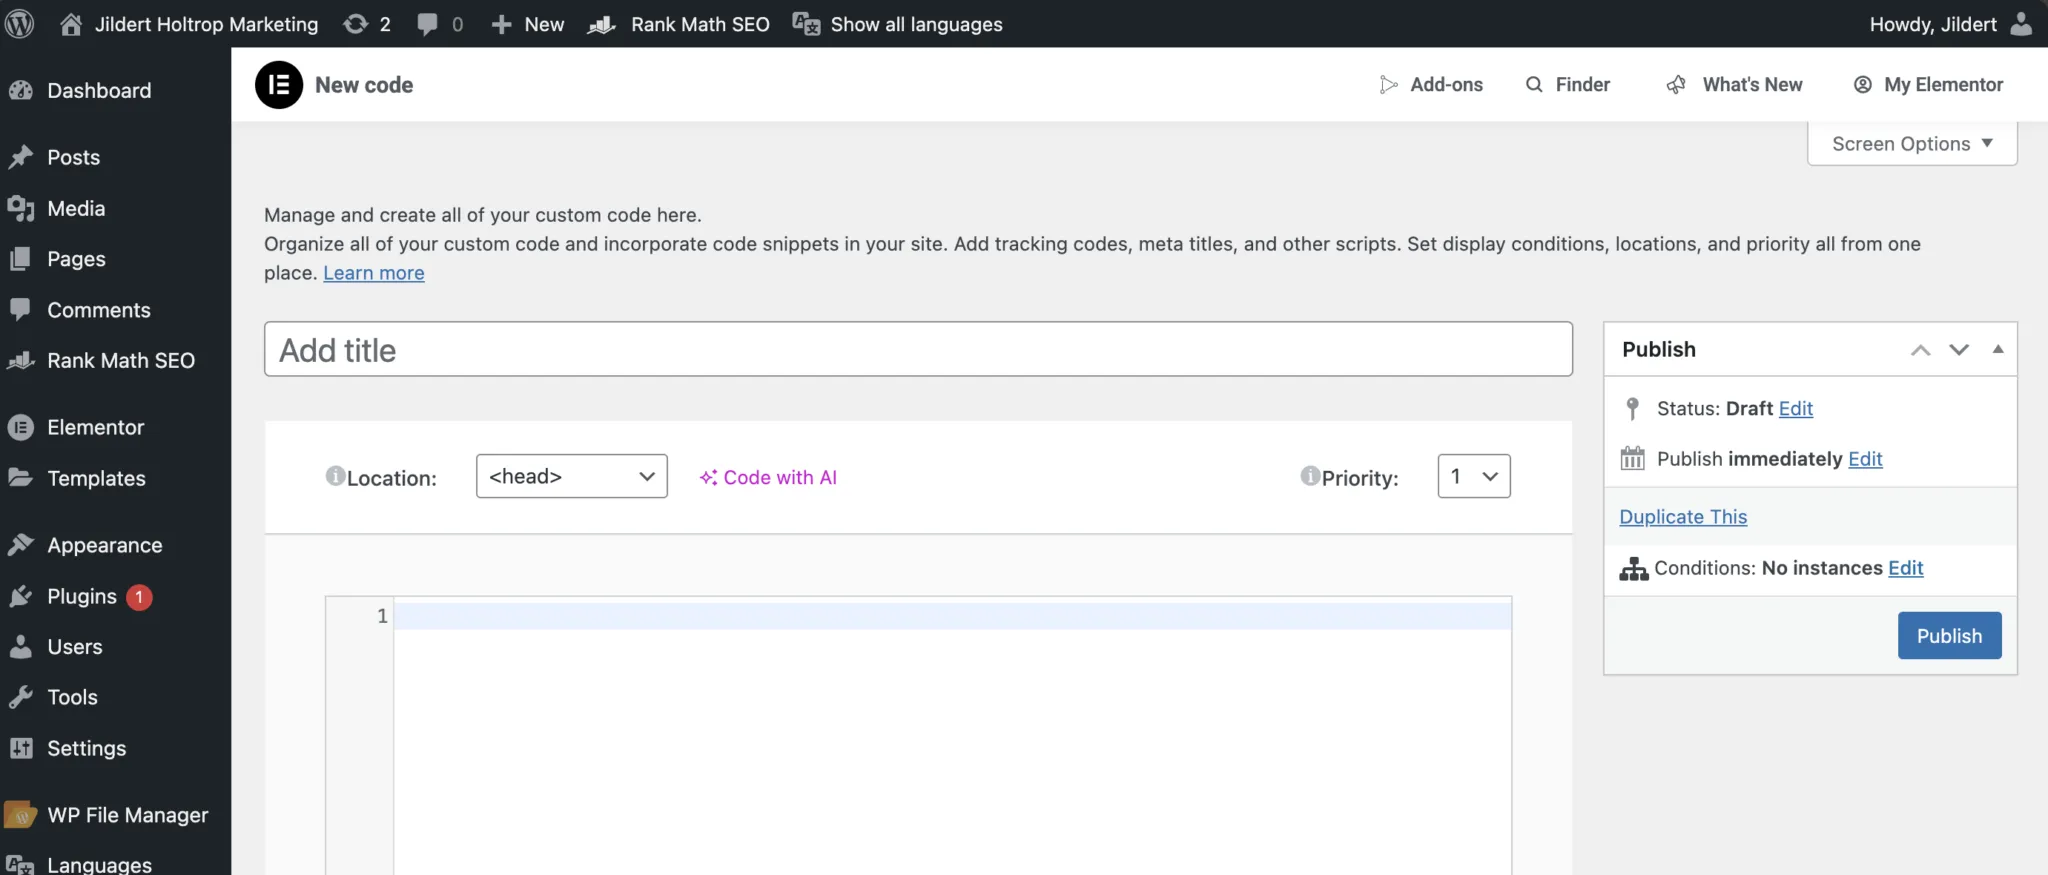Collapse the Publish panel with triangle toggle
Image resolution: width=2048 pixels, height=875 pixels.
1997,349
